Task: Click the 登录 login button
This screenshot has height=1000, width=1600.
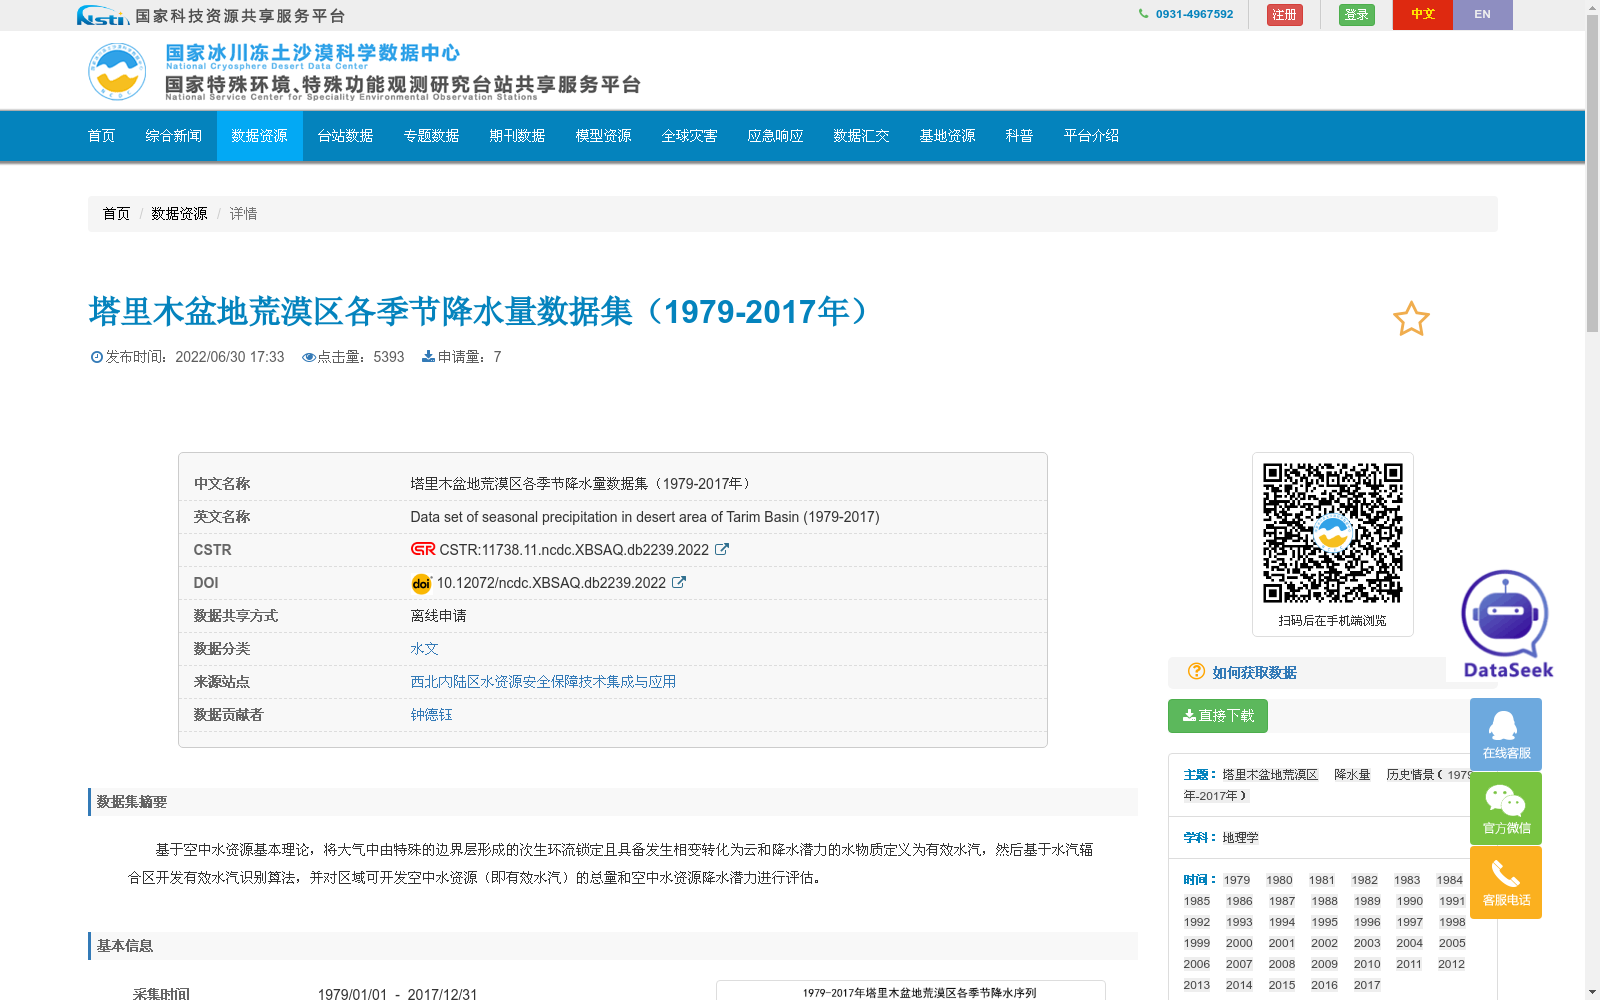Action: pos(1357,15)
